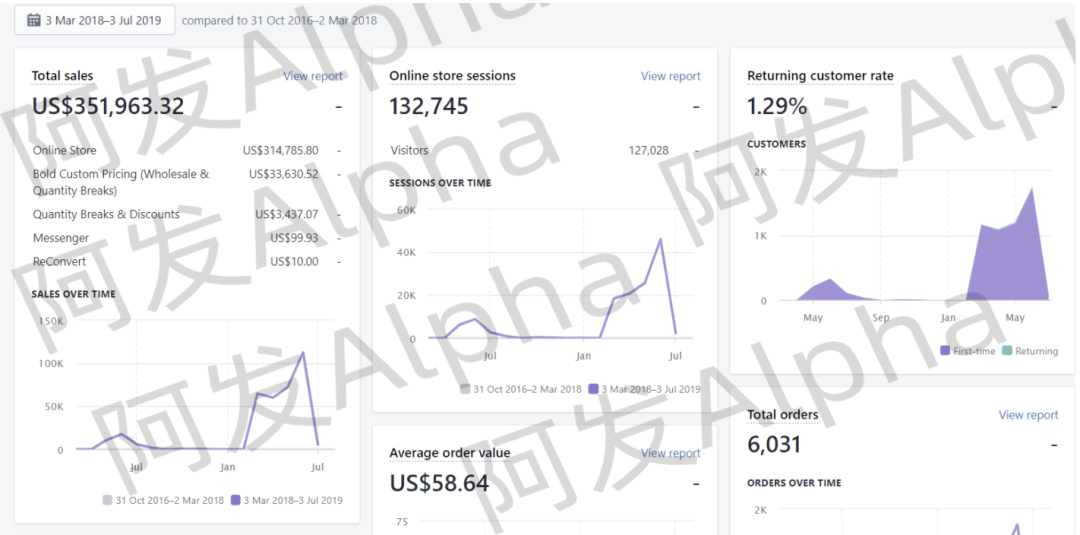
Task: Click the US$10.00 amount
Action: 294,262
